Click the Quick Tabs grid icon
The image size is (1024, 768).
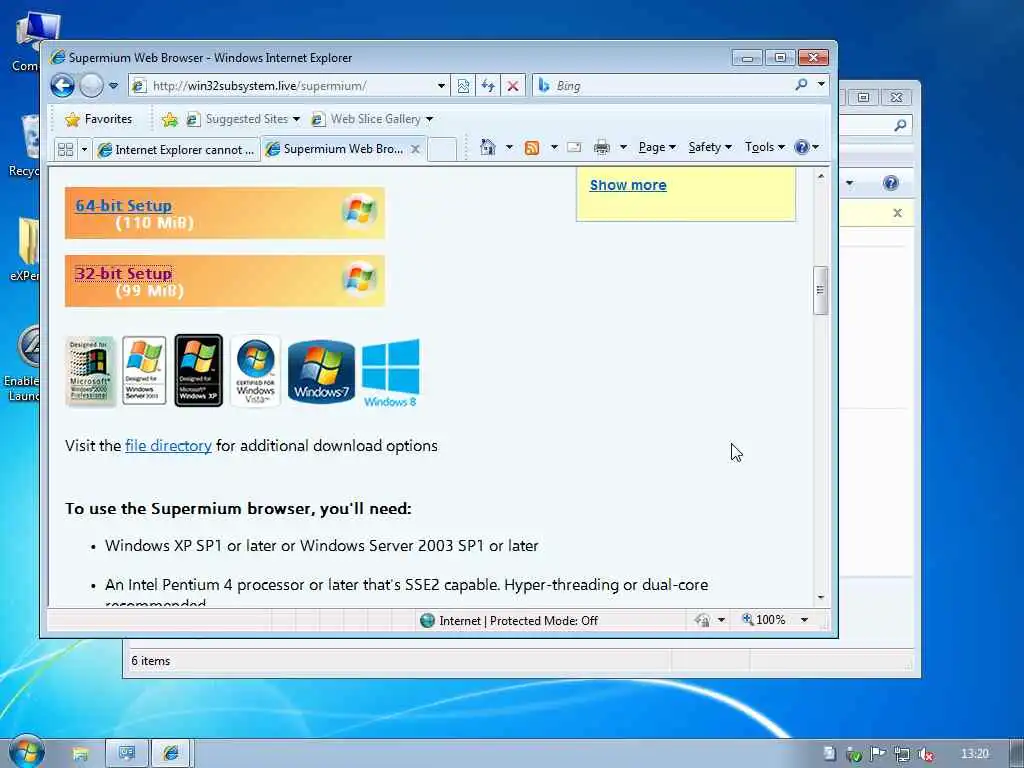[x=65, y=150]
